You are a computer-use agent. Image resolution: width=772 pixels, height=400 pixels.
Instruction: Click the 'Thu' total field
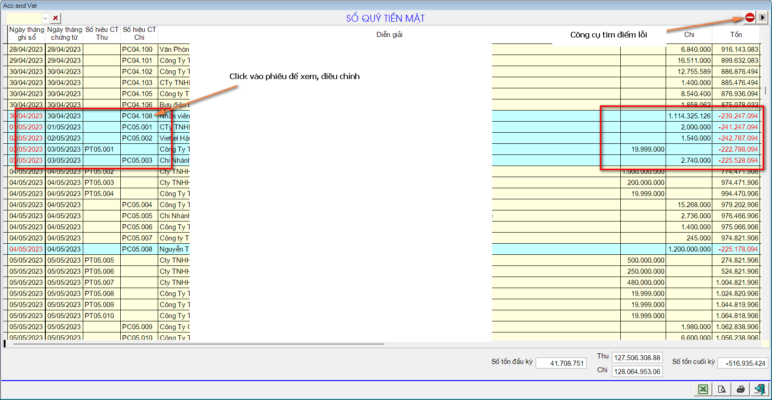coord(636,356)
